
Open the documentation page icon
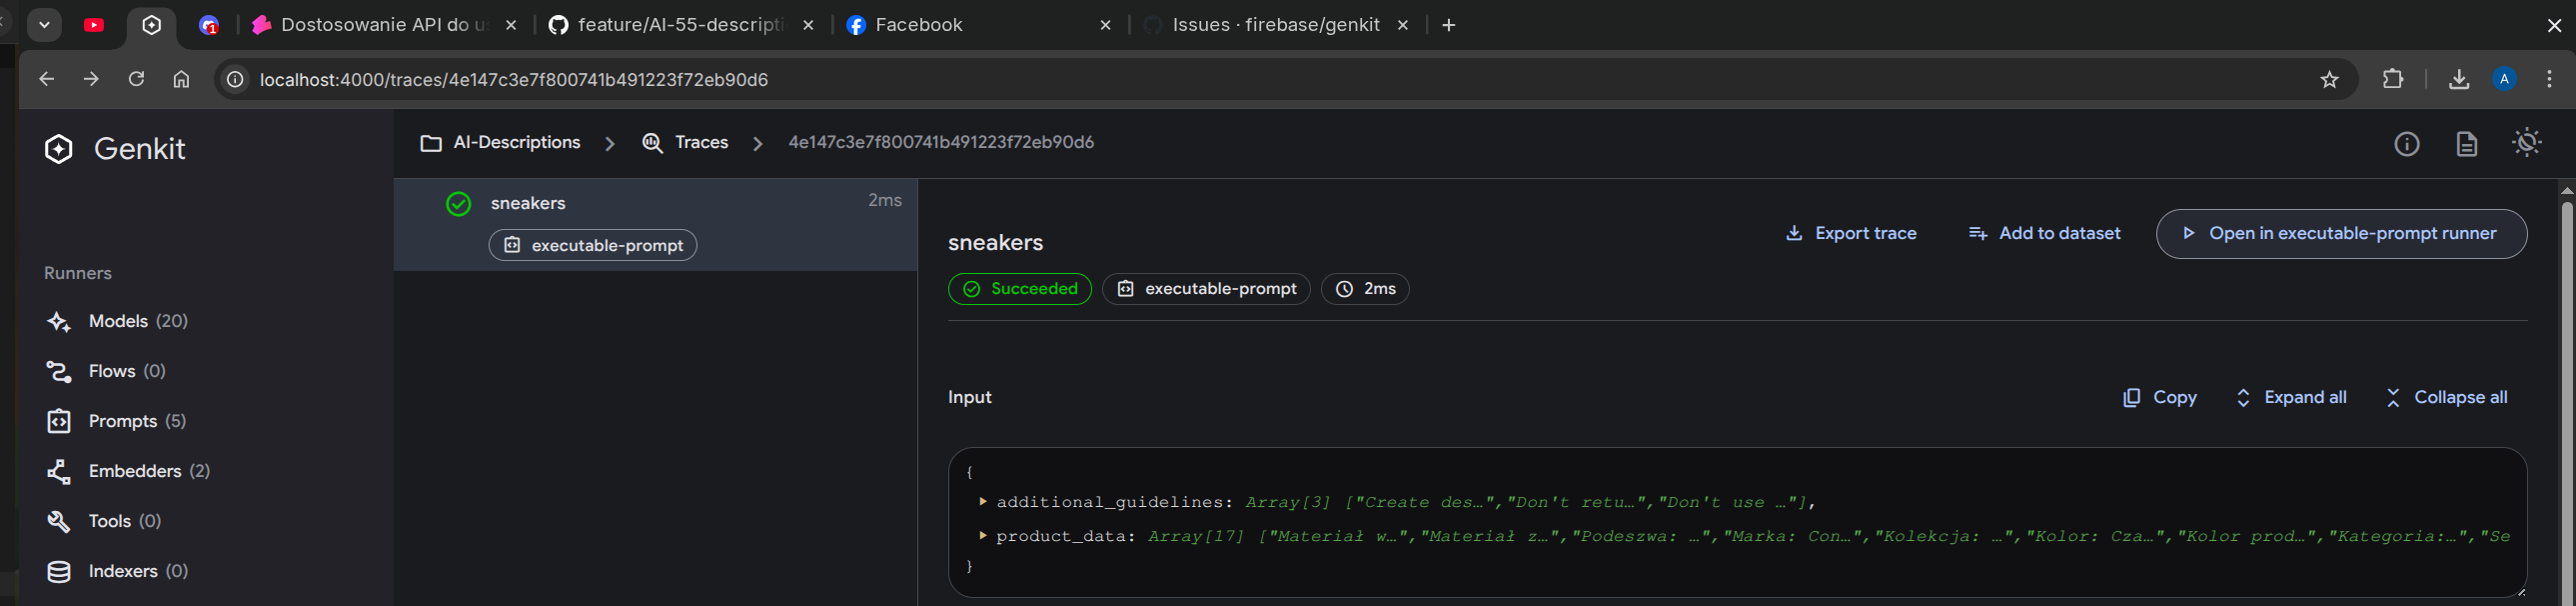click(2466, 144)
